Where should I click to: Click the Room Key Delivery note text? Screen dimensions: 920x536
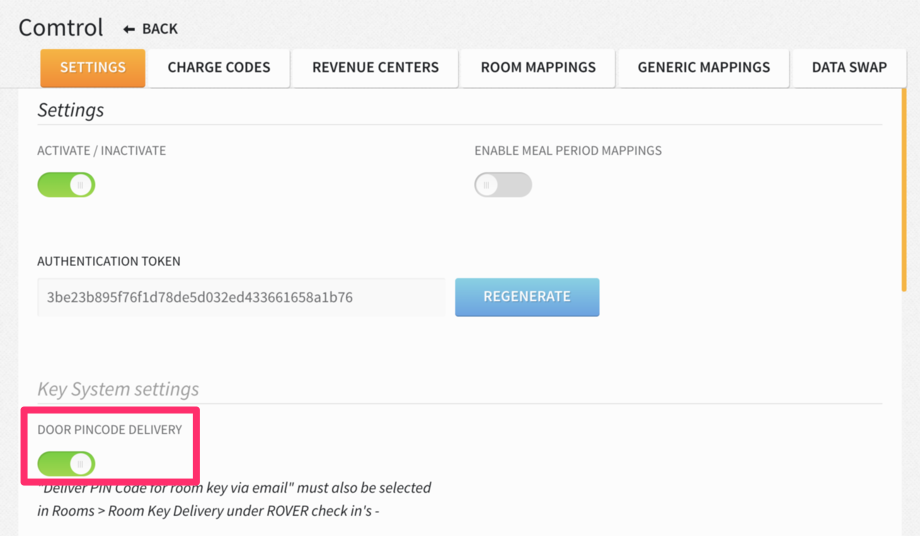point(234,500)
